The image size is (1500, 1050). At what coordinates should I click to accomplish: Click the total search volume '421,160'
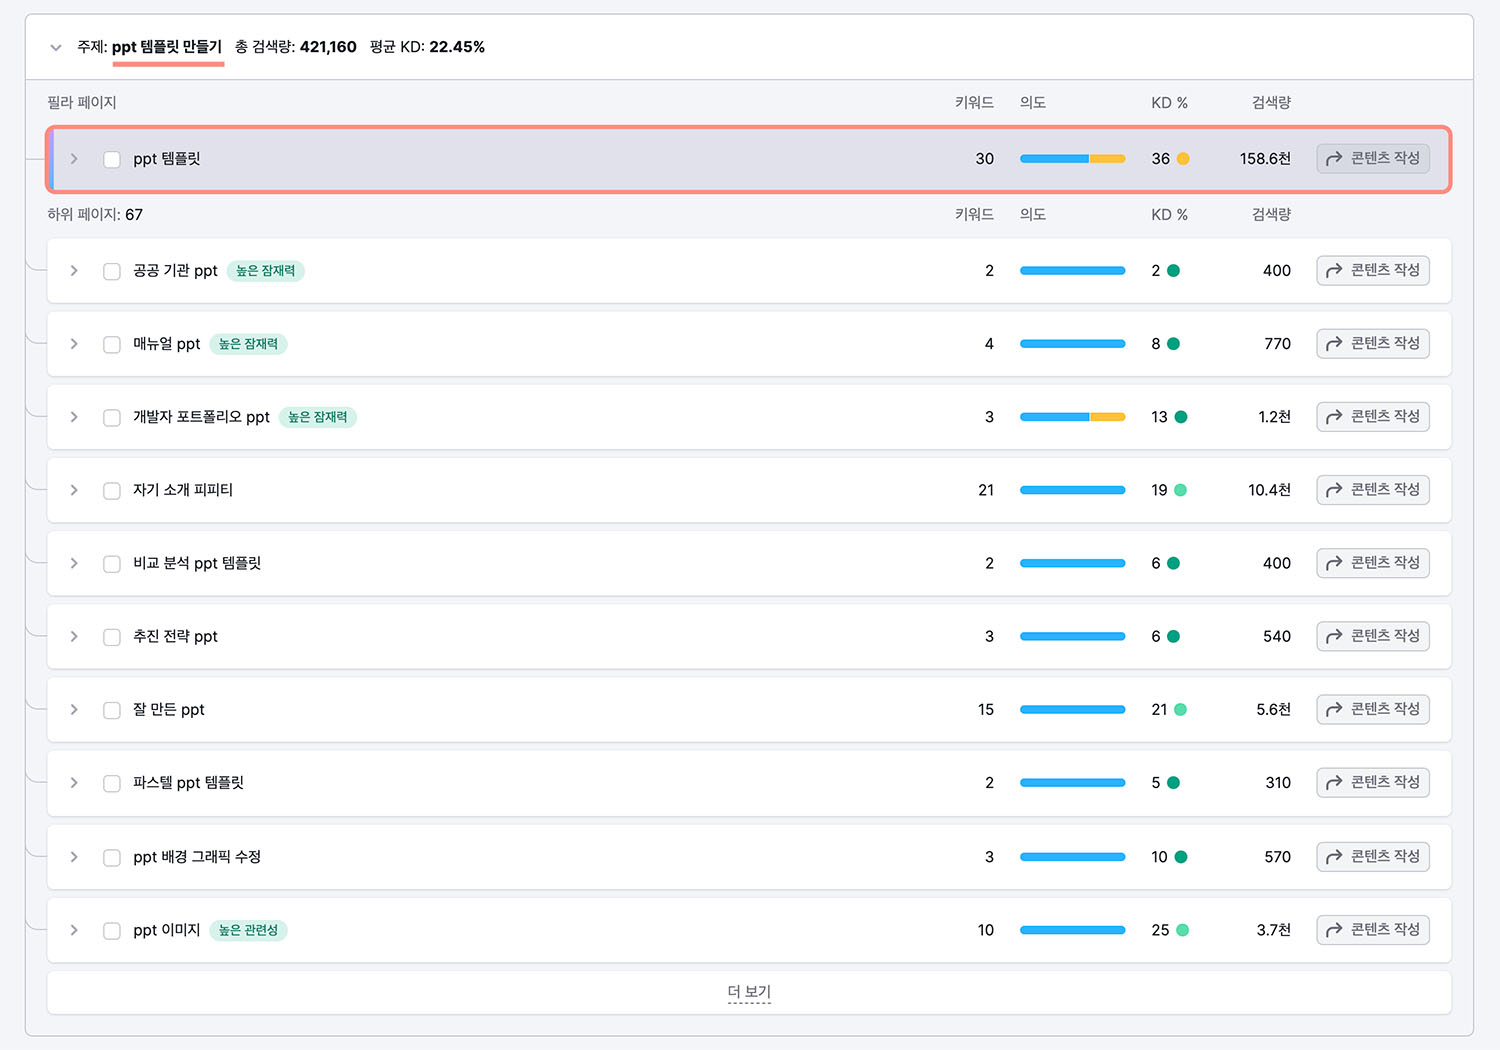pyautogui.click(x=328, y=47)
